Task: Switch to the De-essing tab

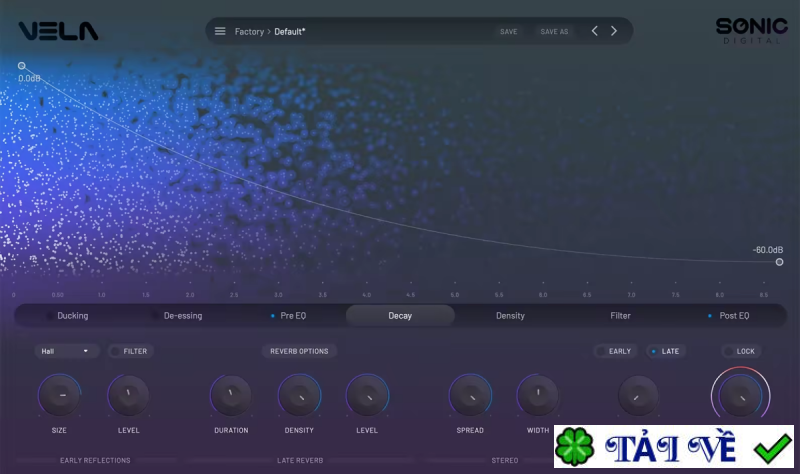Action: [183, 316]
